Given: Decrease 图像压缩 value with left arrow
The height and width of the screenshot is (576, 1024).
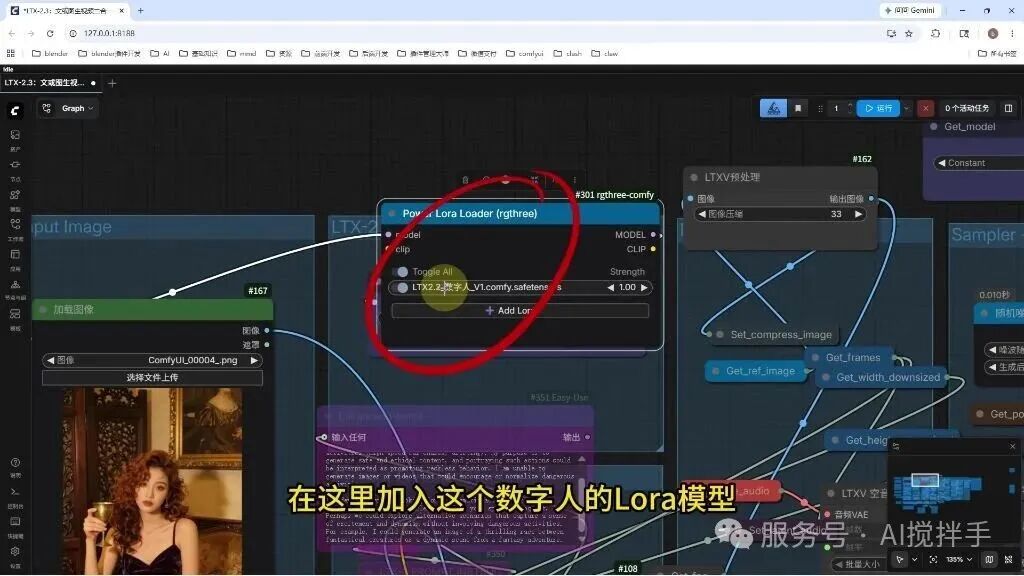Looking at the screenshot, I should point(702,214).
